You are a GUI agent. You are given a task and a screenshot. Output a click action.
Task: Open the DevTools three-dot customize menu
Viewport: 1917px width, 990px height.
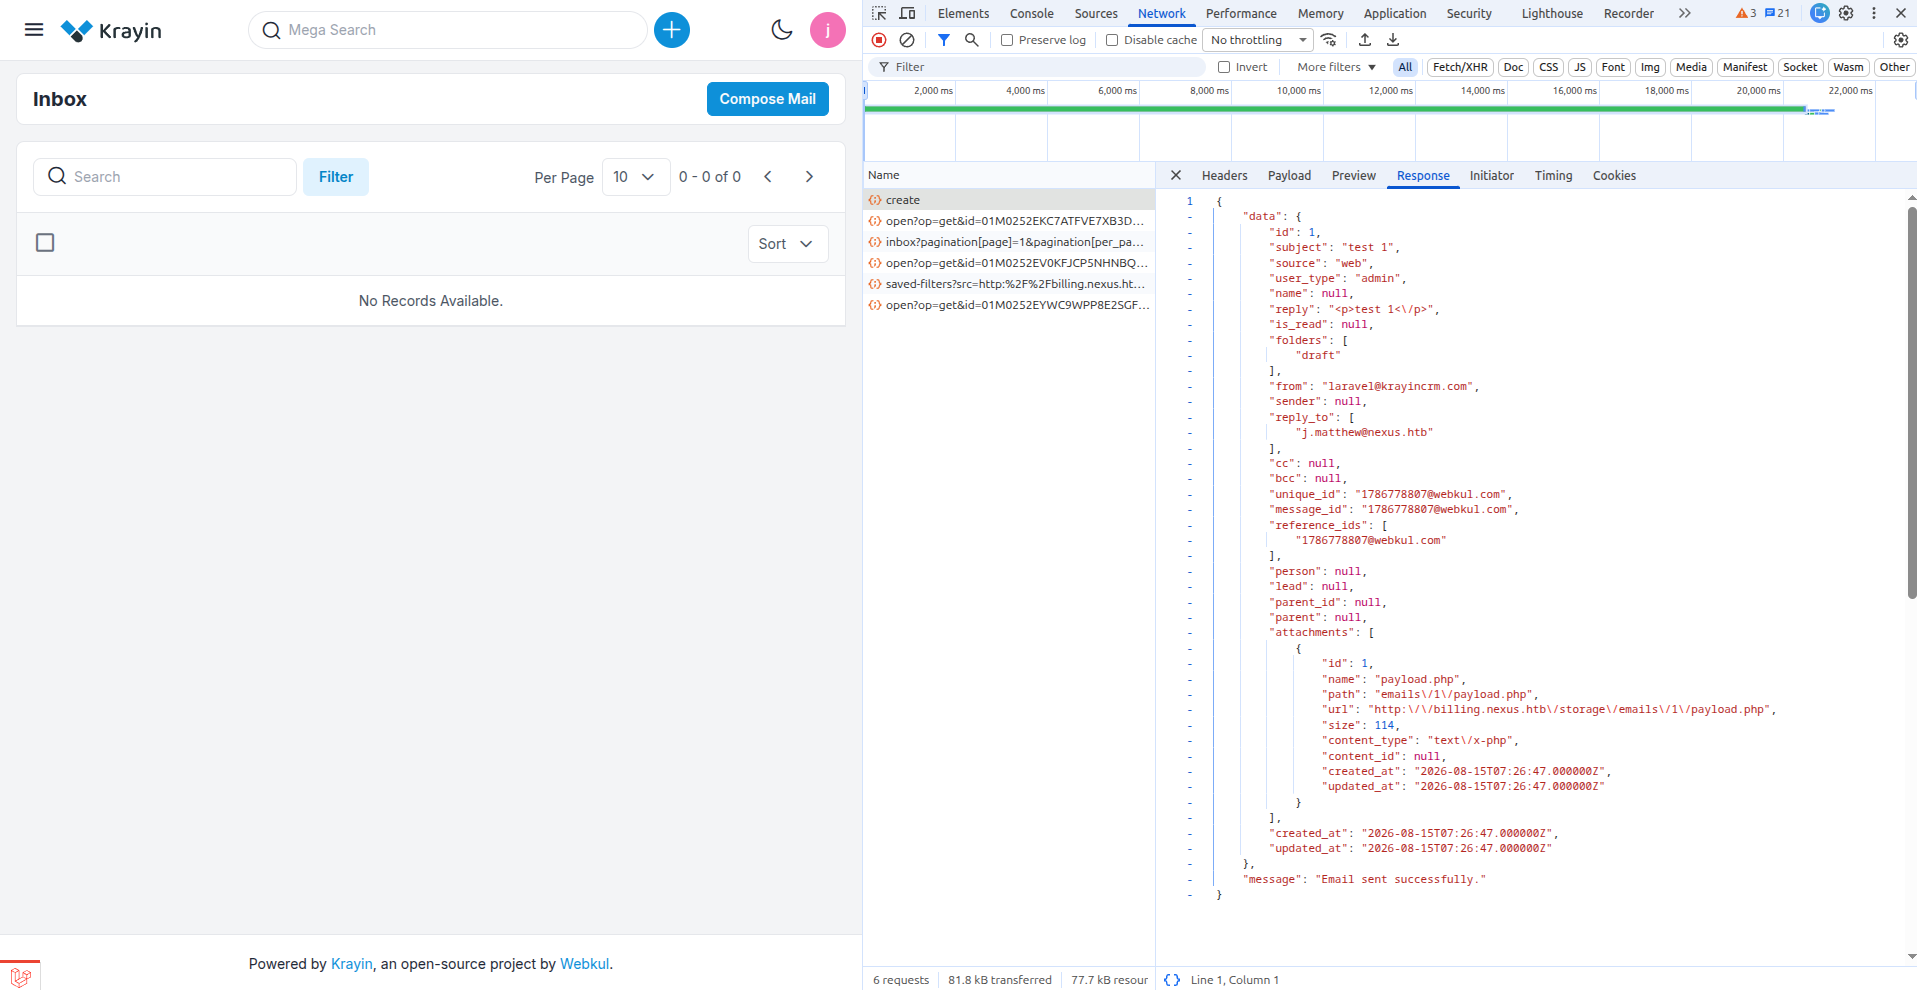tap(1874, 13)
